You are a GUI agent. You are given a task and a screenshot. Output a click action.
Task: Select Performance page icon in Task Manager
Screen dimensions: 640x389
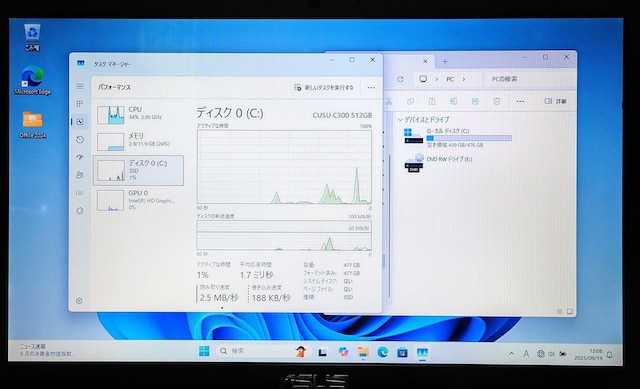click(80, 122)
